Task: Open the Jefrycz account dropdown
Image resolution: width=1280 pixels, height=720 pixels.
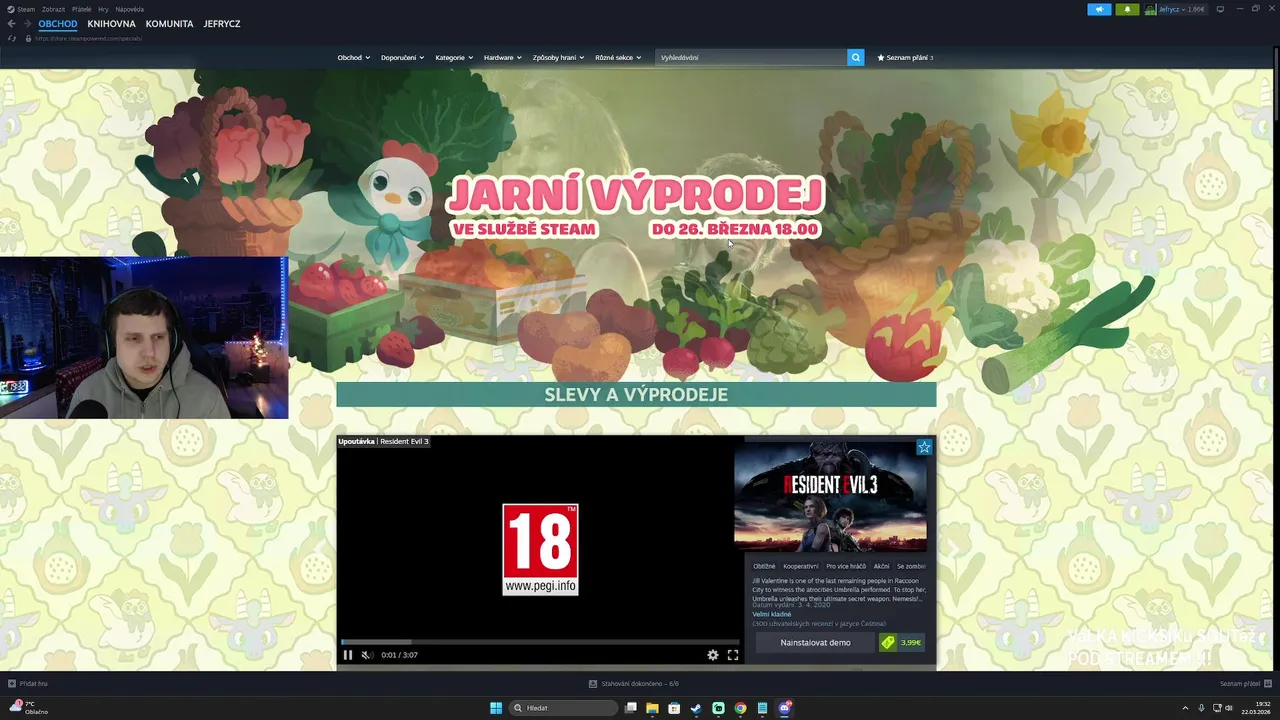Action: pos(1176,9)
